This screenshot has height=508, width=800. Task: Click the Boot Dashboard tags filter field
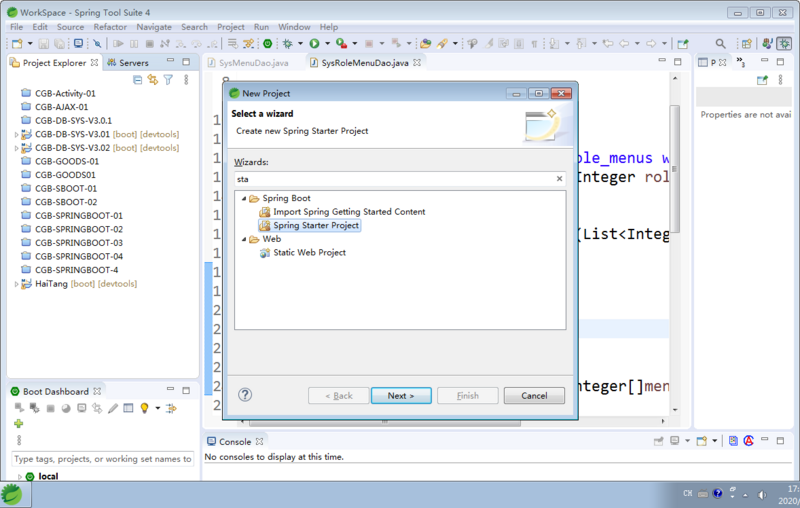click(103, 459)
